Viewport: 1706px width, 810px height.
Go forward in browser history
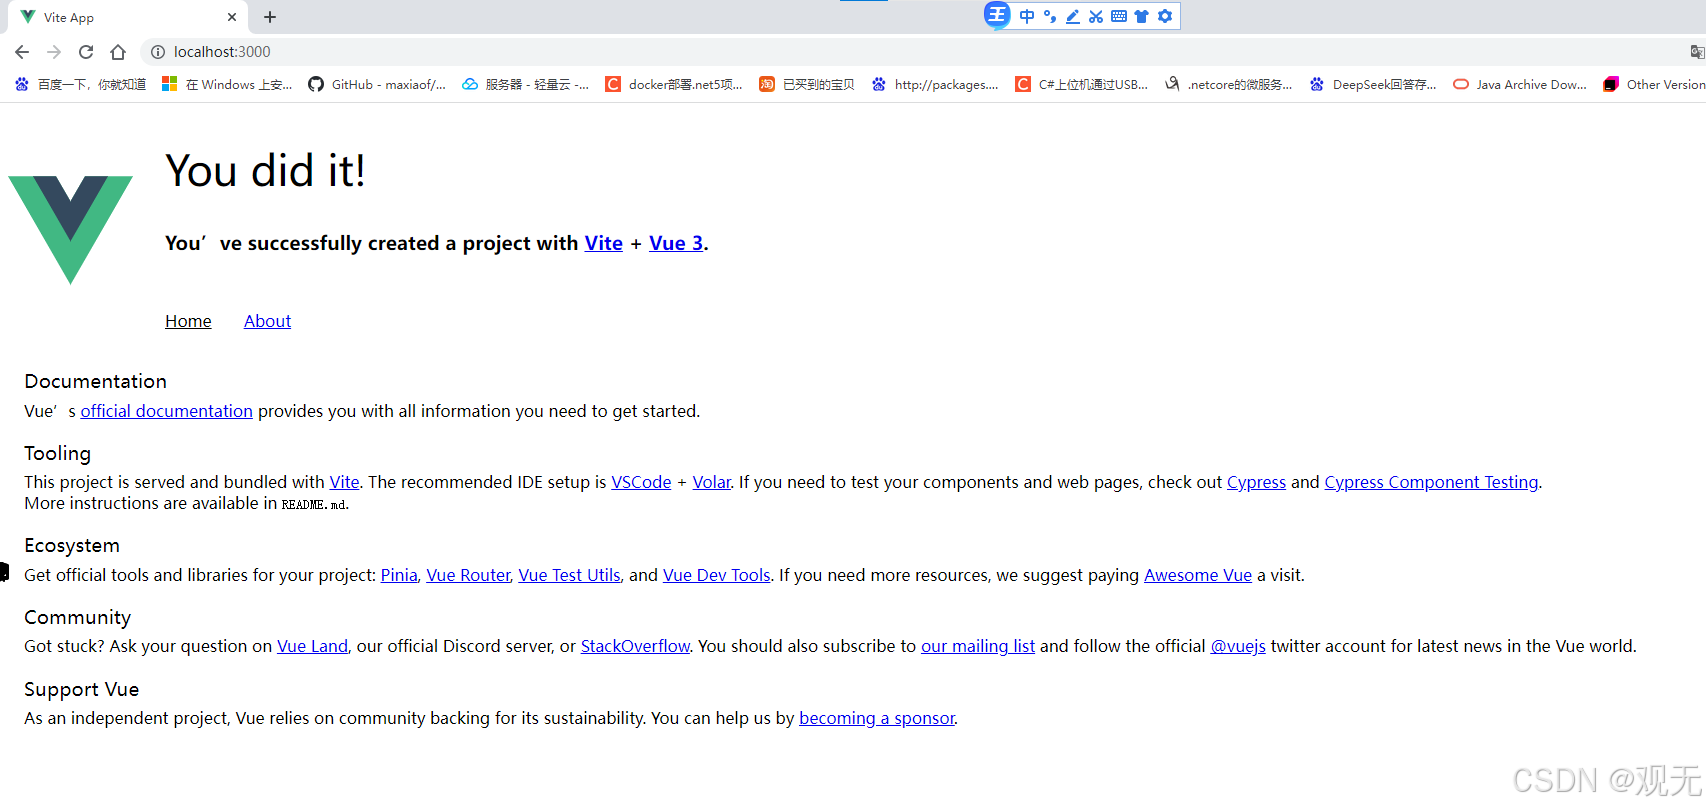pyautogui.click(x=54, y=52)
